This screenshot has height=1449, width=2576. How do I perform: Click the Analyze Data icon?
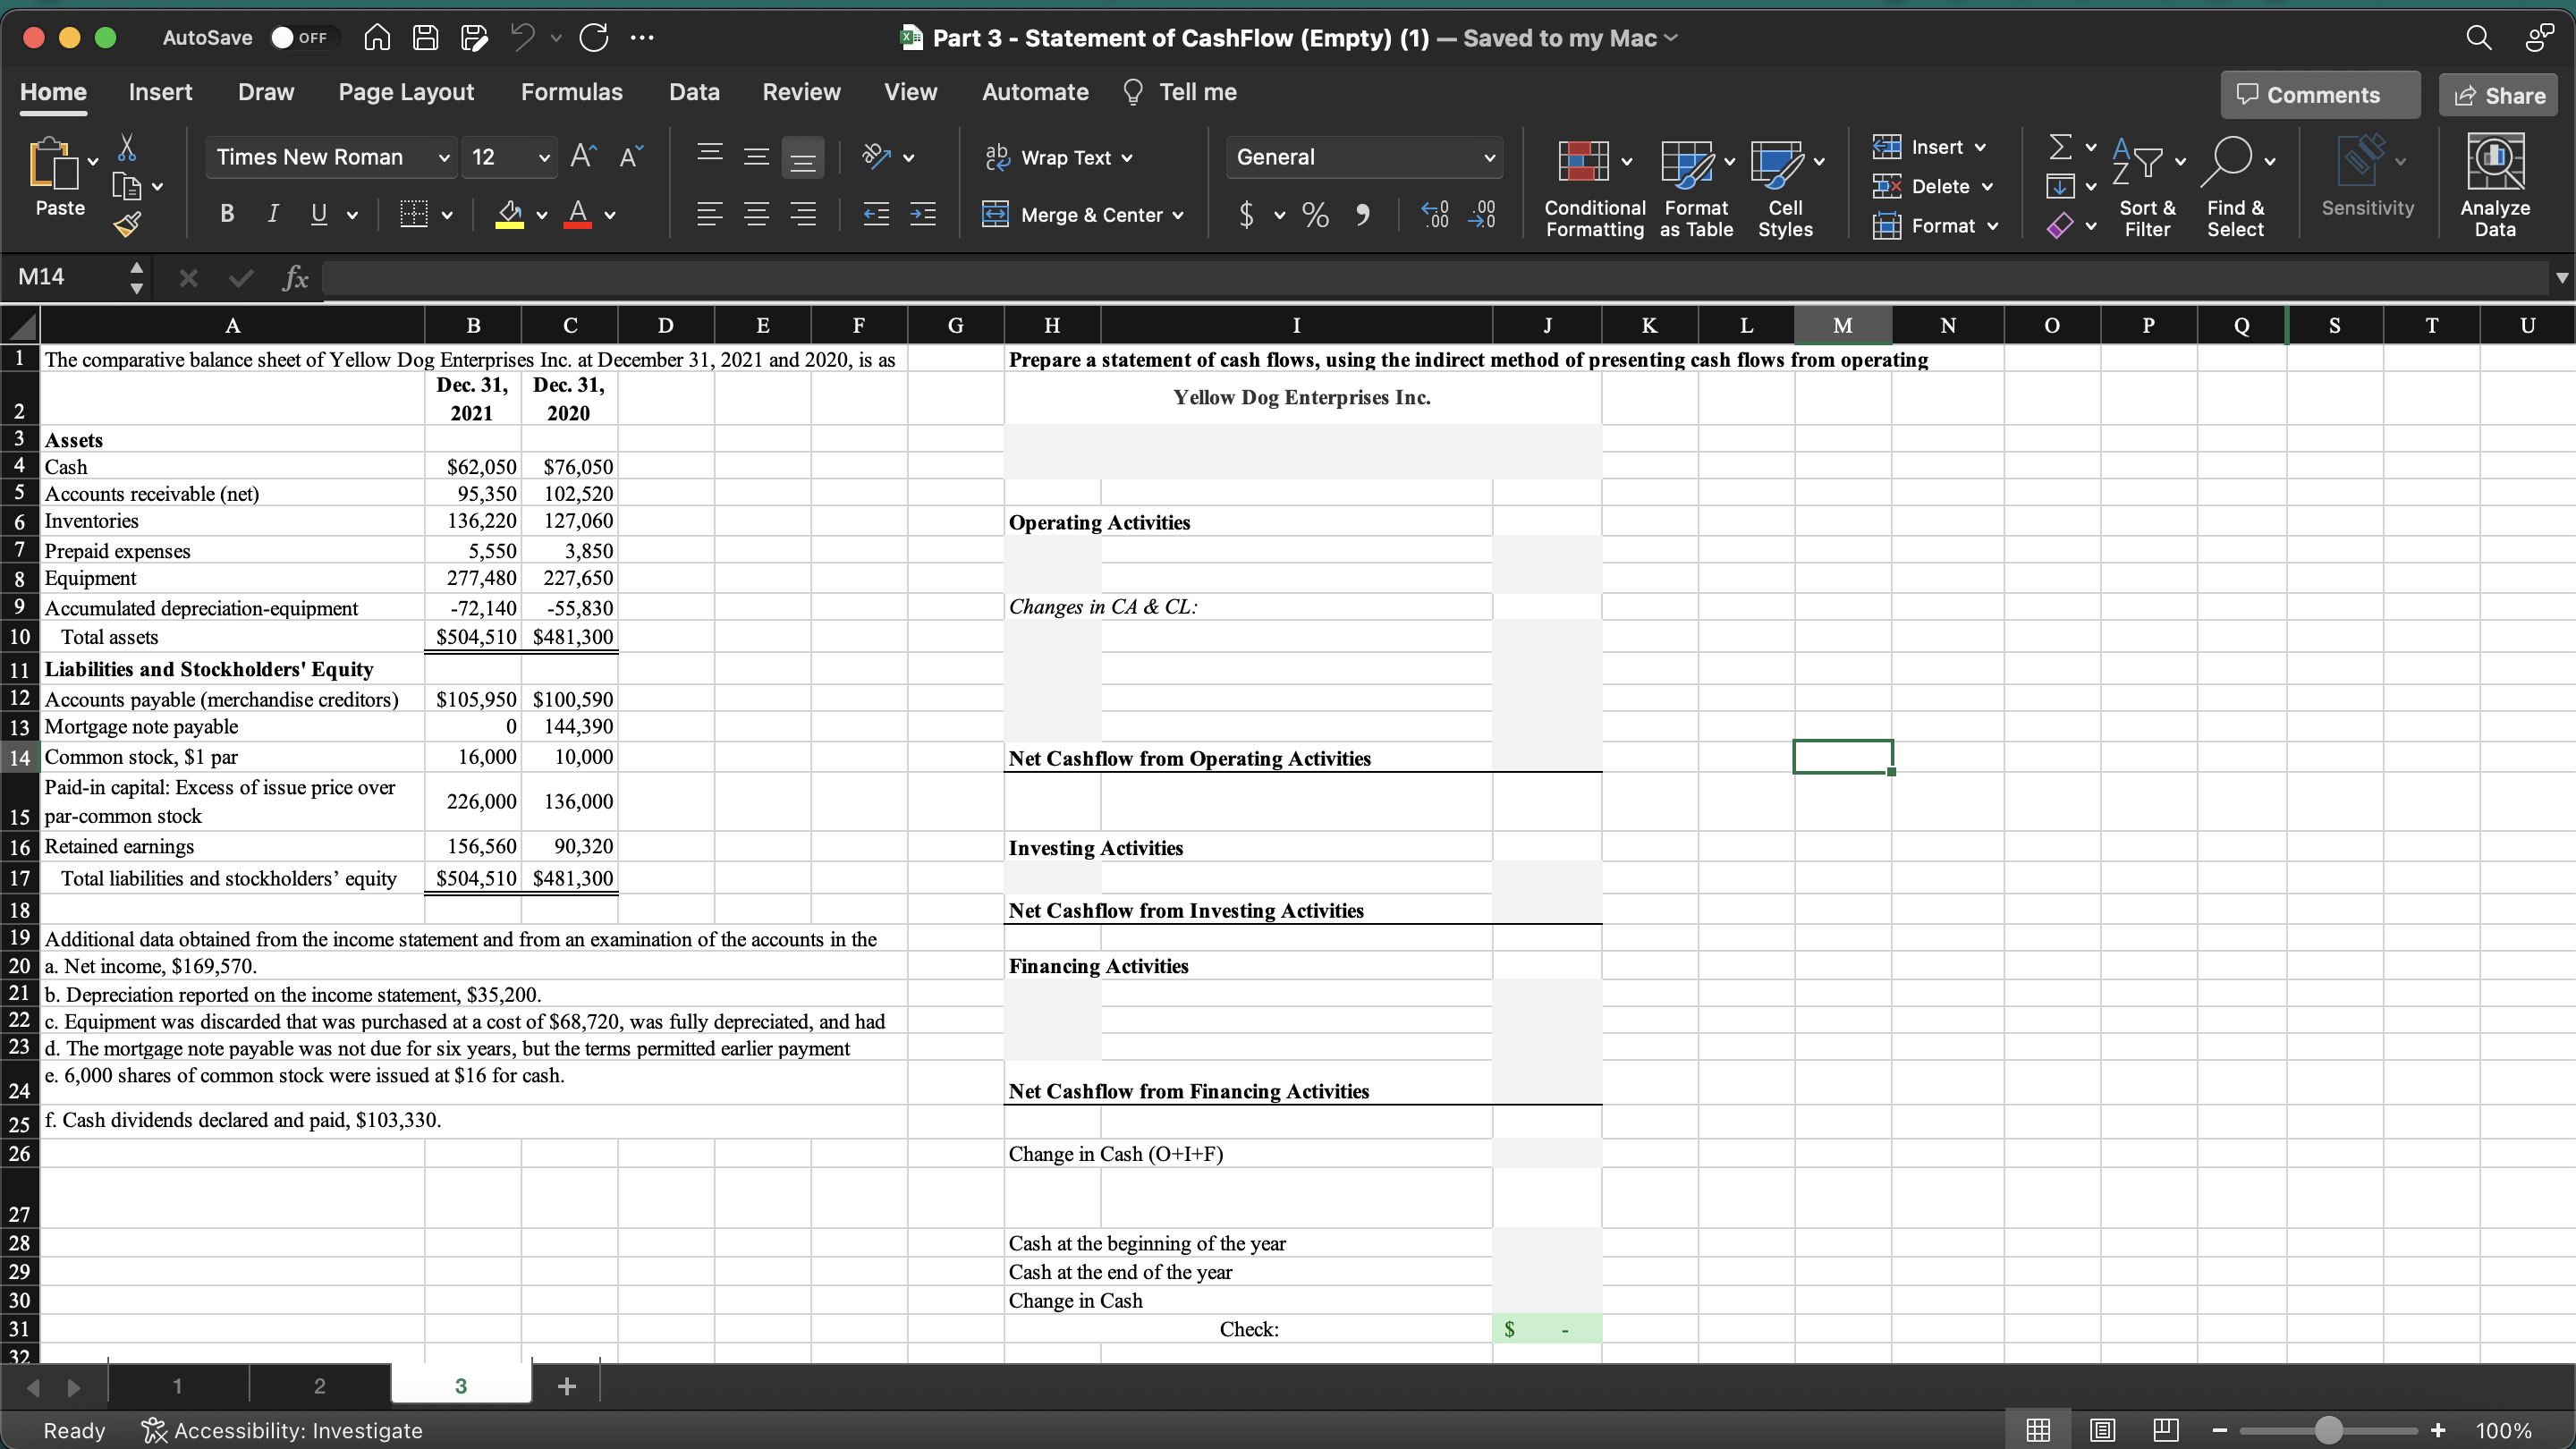(x=2494, y=162)
